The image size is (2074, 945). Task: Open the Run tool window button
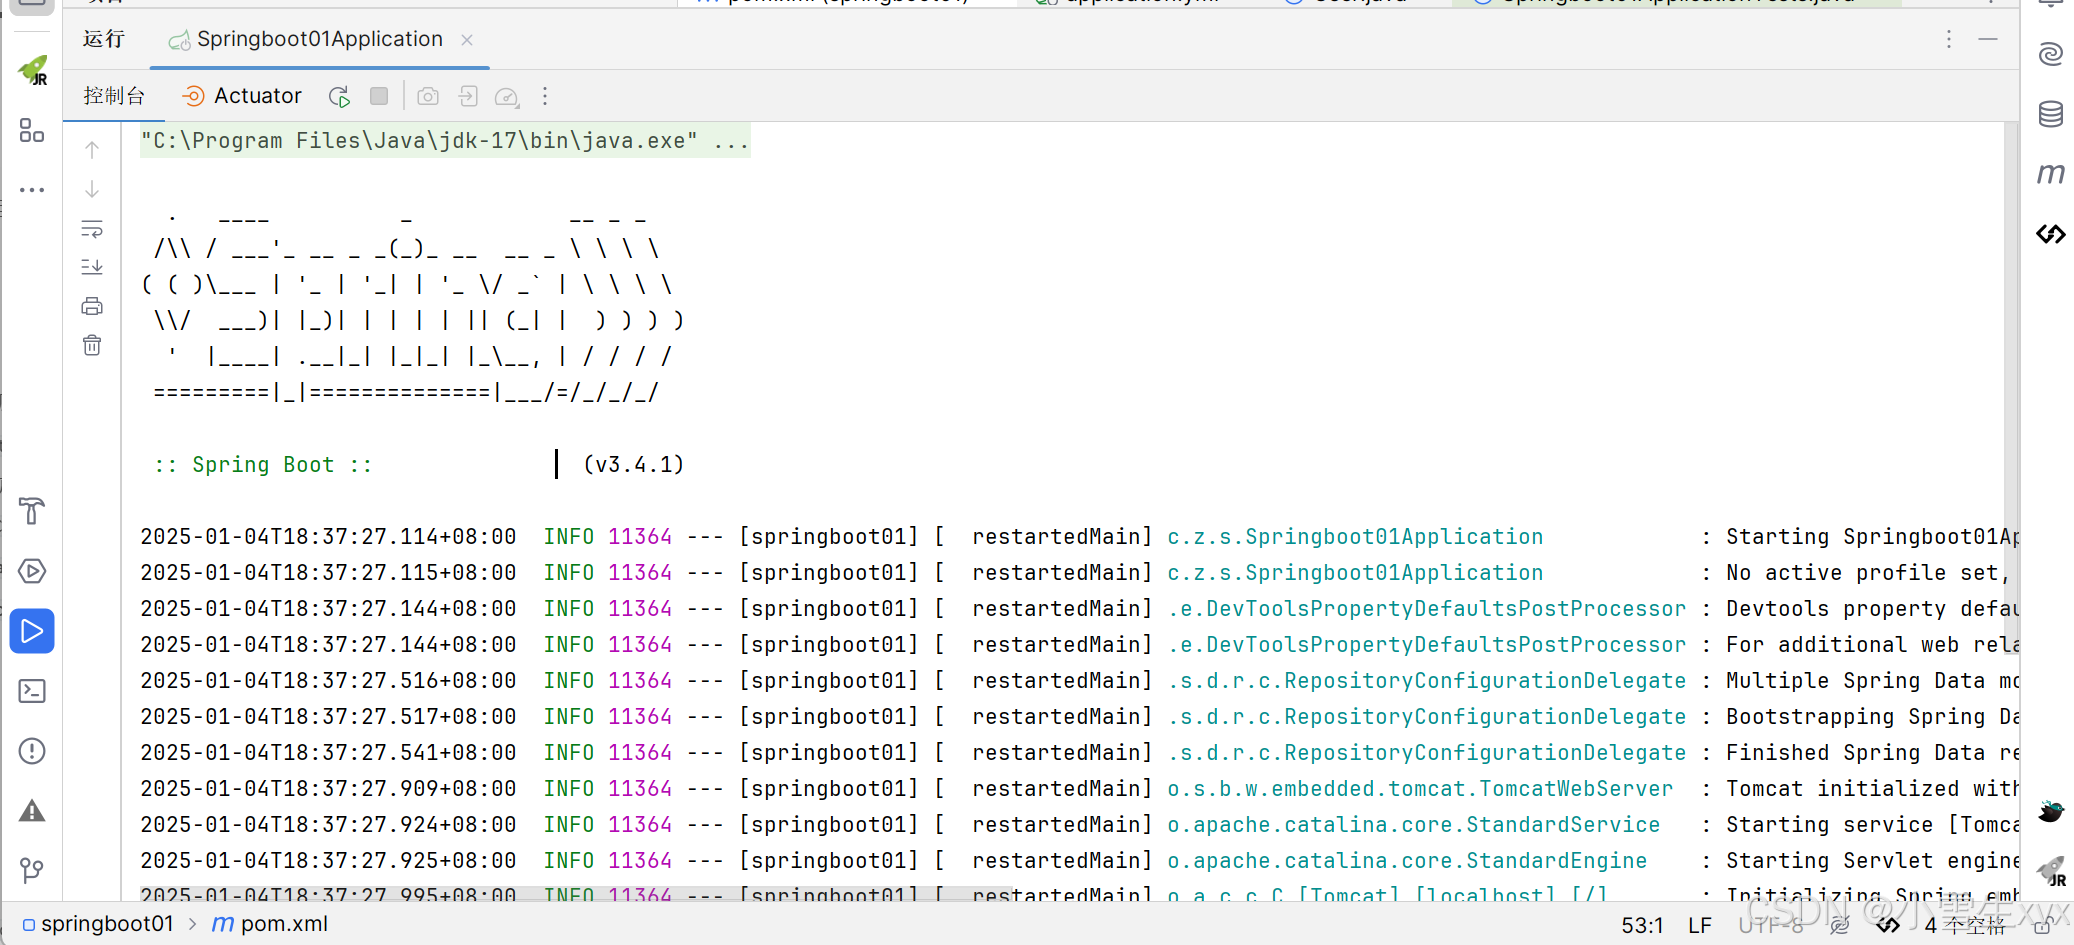[32, 631]
